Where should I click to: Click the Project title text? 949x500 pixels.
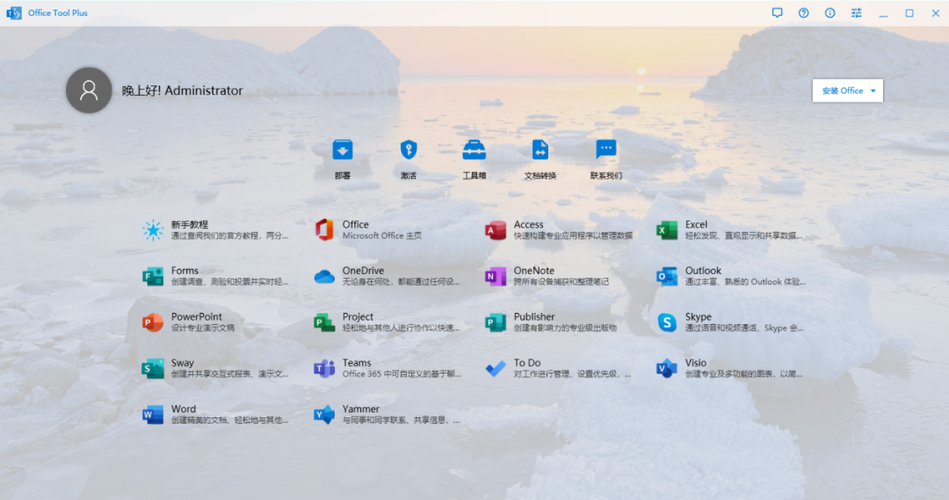click(358, 317)
